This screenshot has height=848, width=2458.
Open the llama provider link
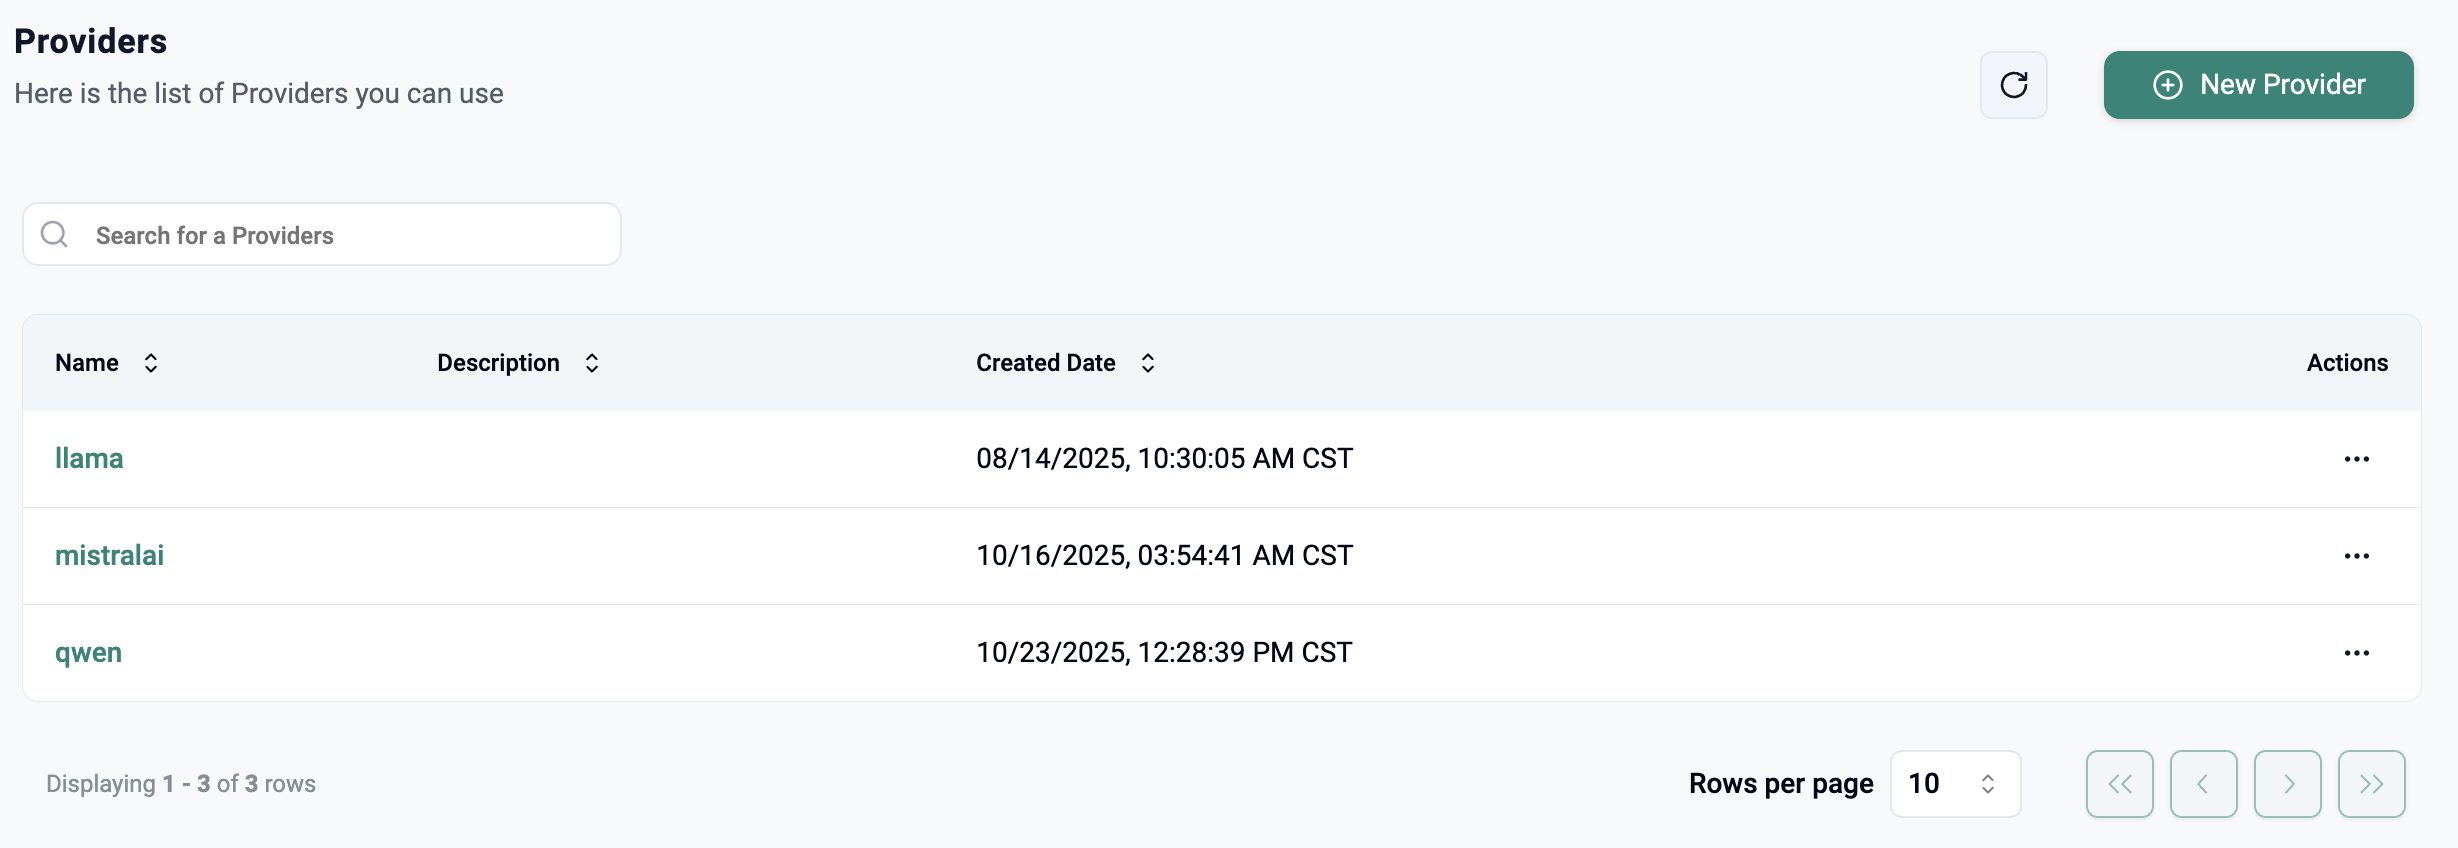click(x=89, y=458)
